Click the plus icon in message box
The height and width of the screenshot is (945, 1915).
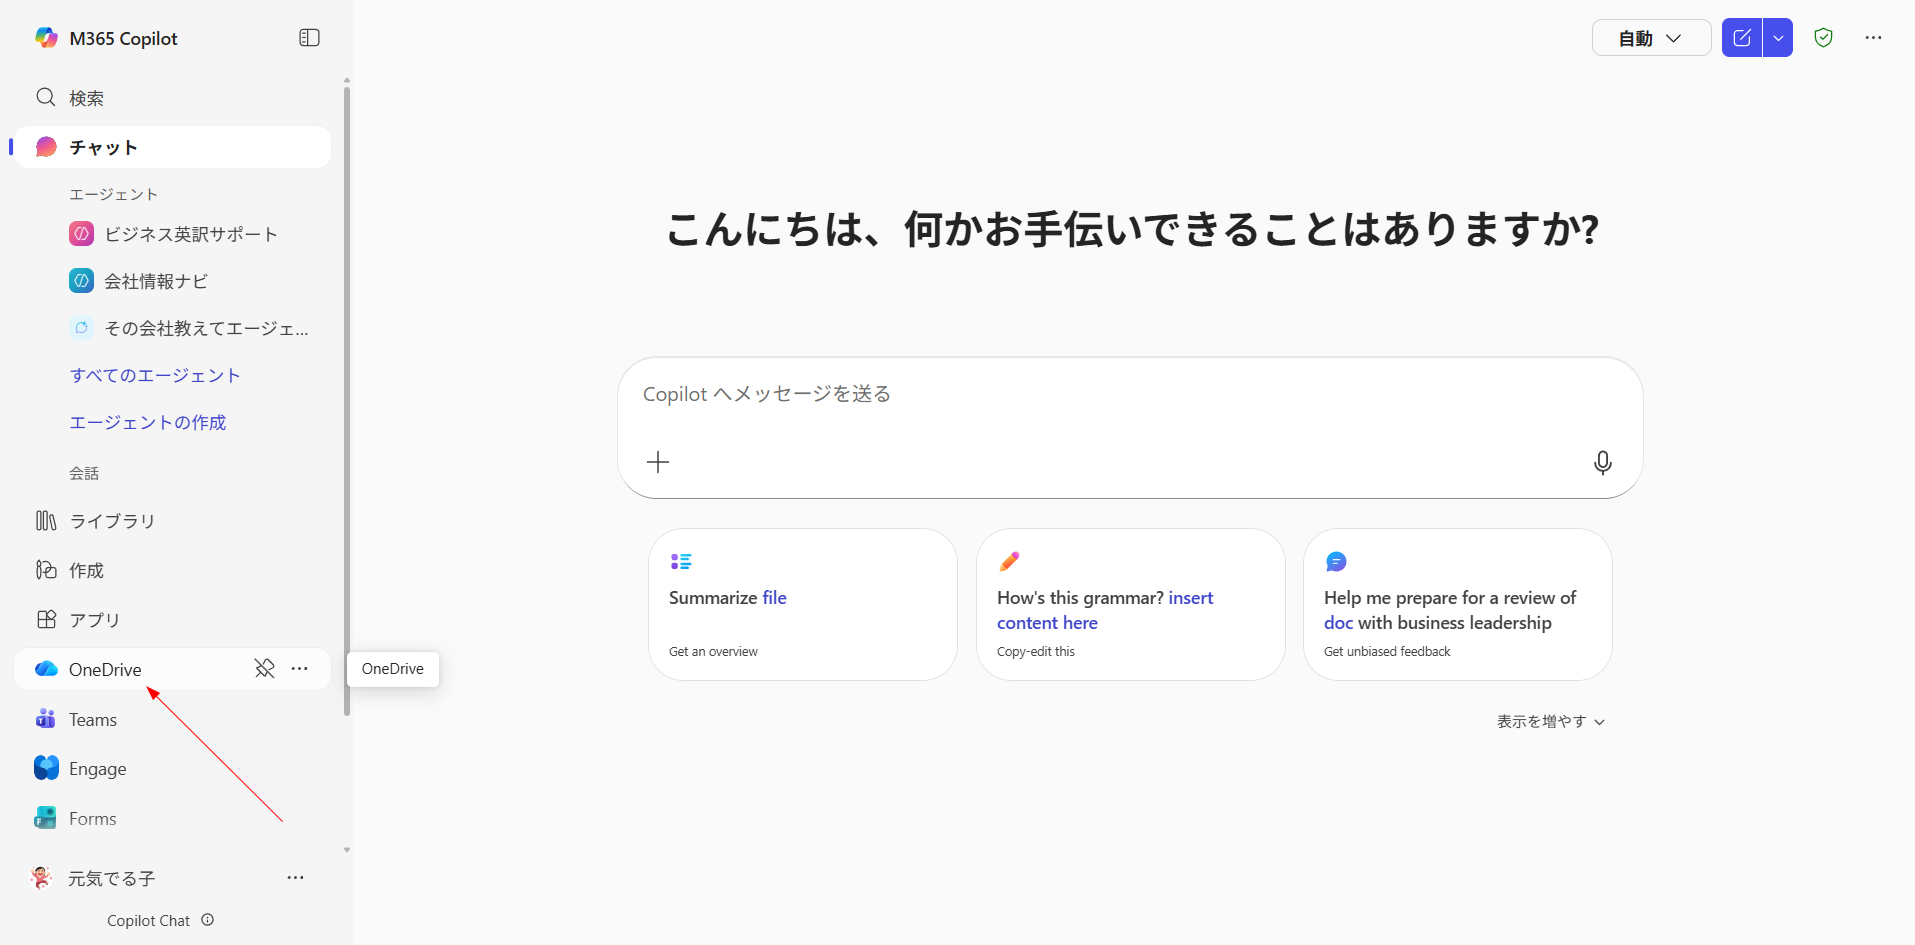coord(658,462)
